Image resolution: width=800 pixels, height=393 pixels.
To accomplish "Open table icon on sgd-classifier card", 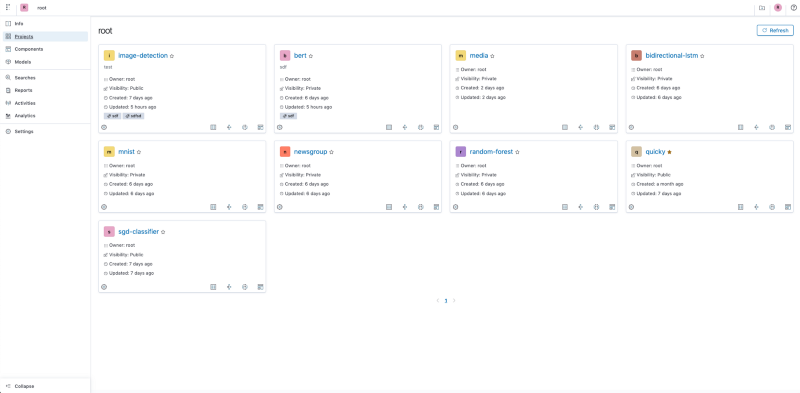I will (x=213, y=287).
